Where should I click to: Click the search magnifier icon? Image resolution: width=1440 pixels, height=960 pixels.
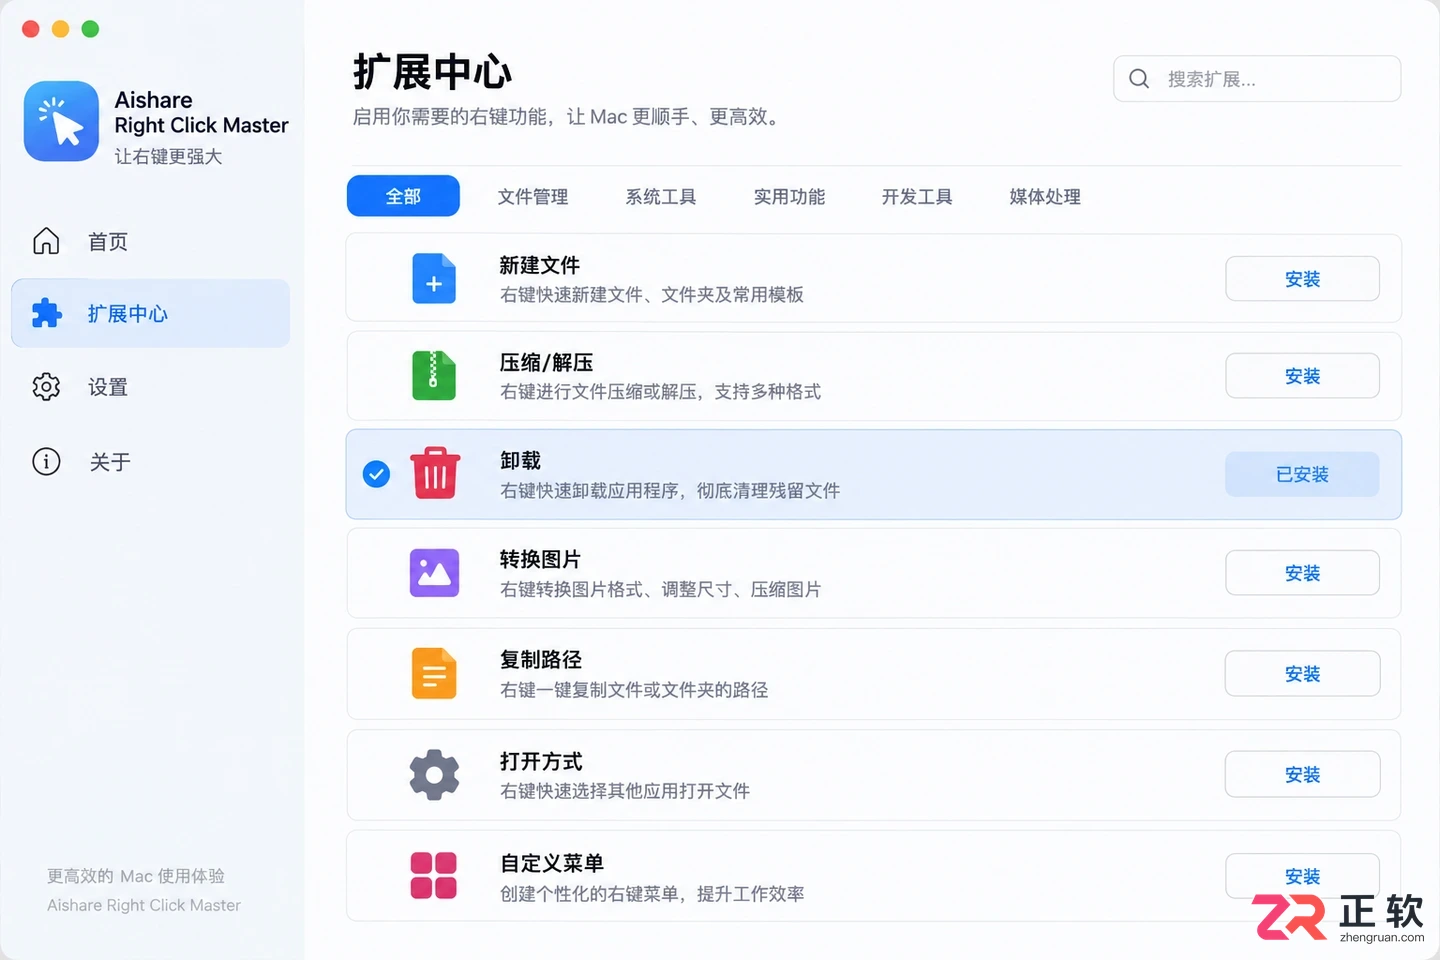coord(1139,79)
